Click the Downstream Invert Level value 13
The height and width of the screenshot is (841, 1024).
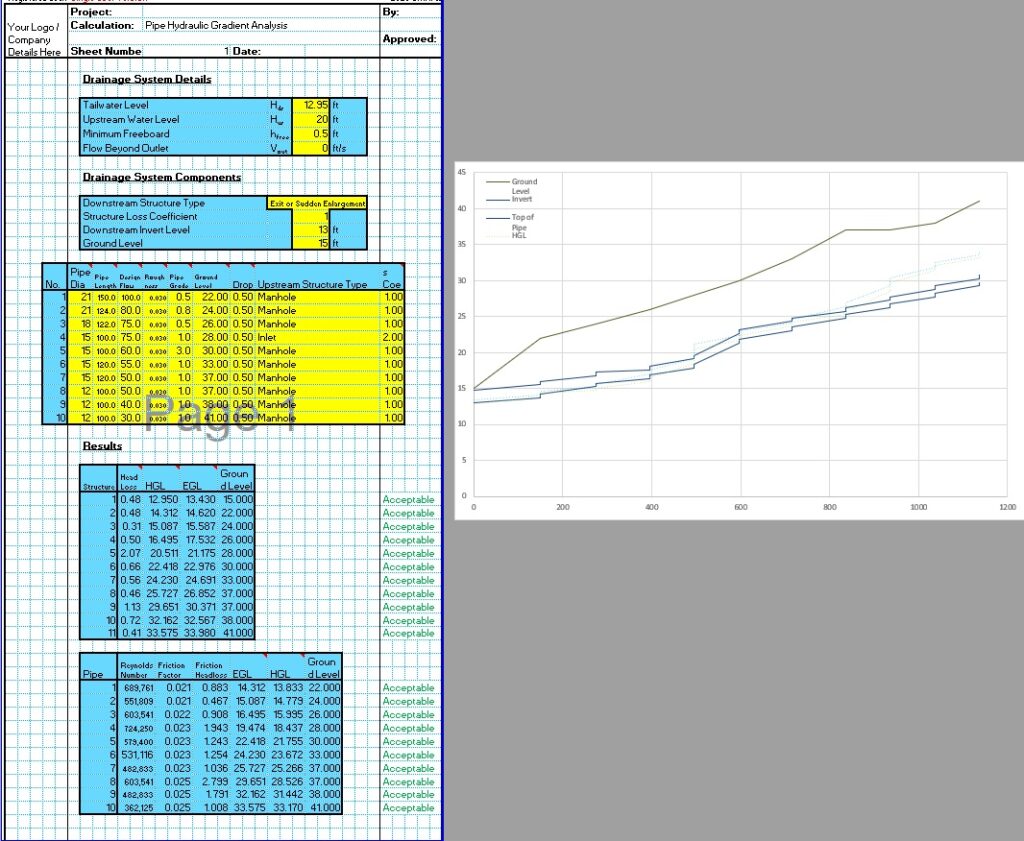click(312, 230)
